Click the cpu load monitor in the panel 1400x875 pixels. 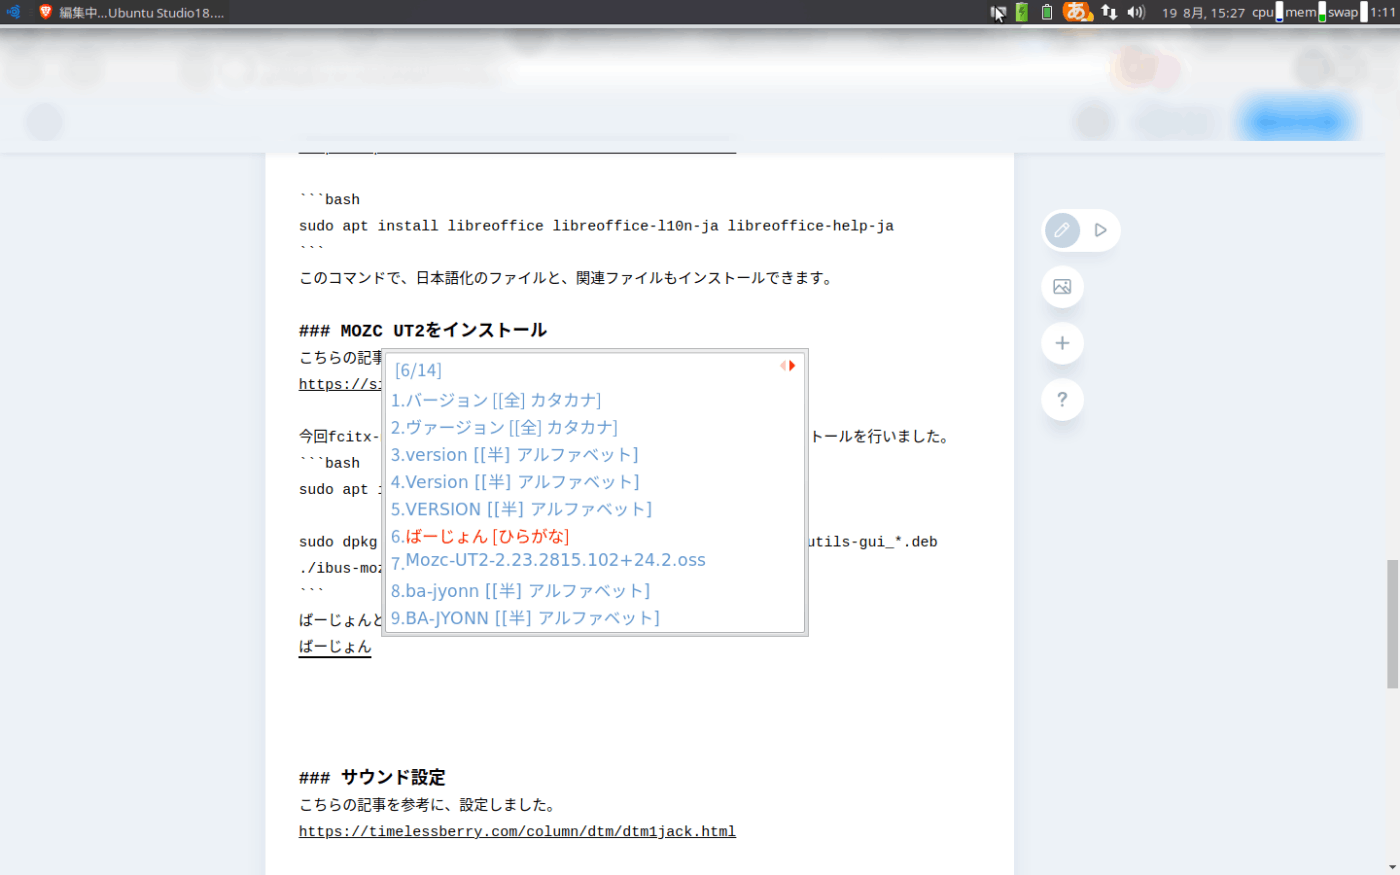pyautogui.click(x=1267, y=12)
